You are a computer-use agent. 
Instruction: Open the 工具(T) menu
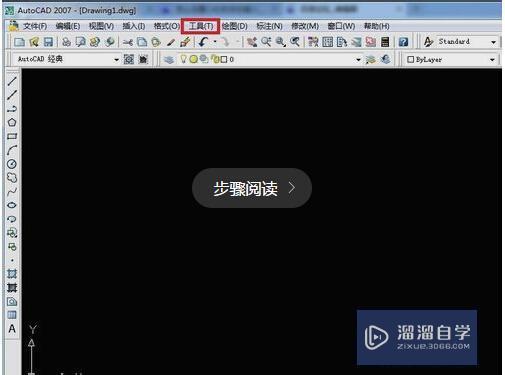(201, 26)
